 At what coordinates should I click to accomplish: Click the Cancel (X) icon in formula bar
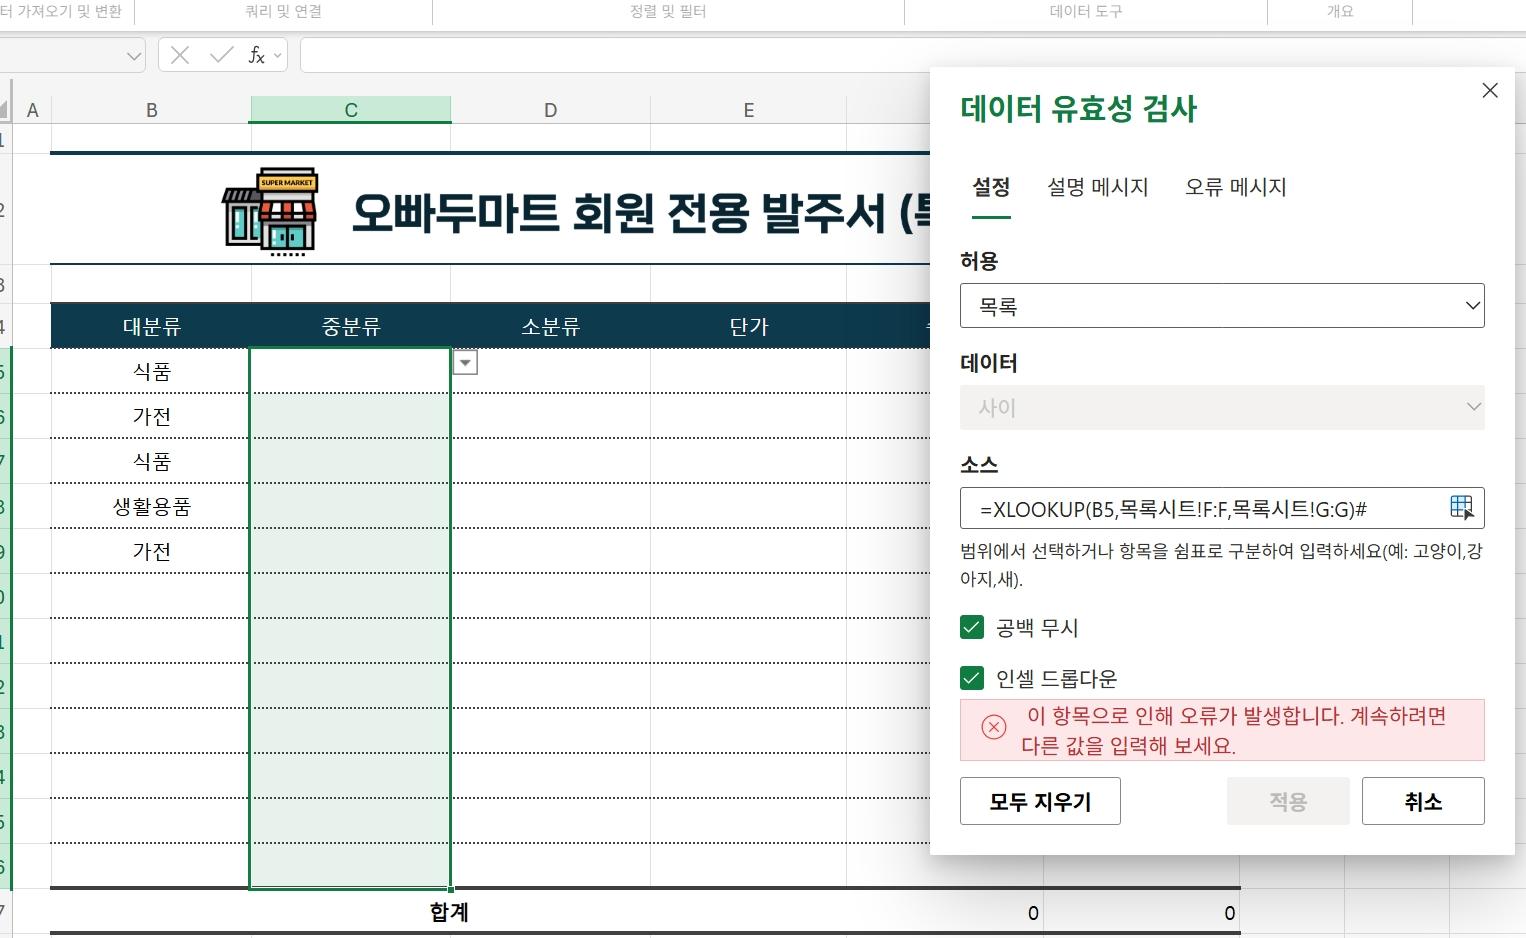[x=180, y=55]
